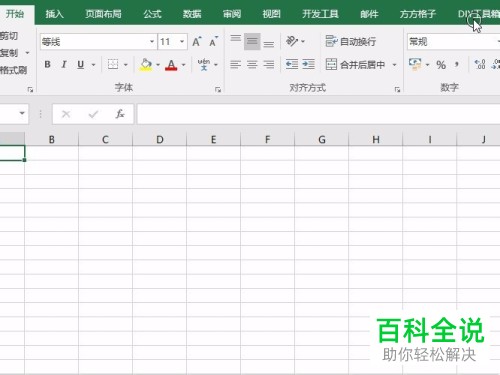Increase decimal places
Screen dimensions: 500x375
[x=480, y=64]
